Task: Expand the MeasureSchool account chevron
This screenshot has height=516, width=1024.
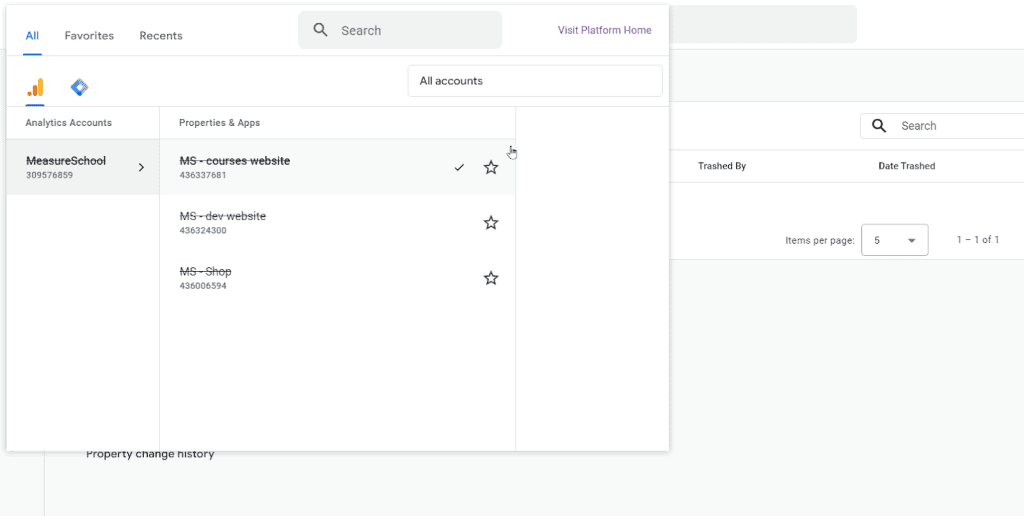Action: (x=141, y=168)
